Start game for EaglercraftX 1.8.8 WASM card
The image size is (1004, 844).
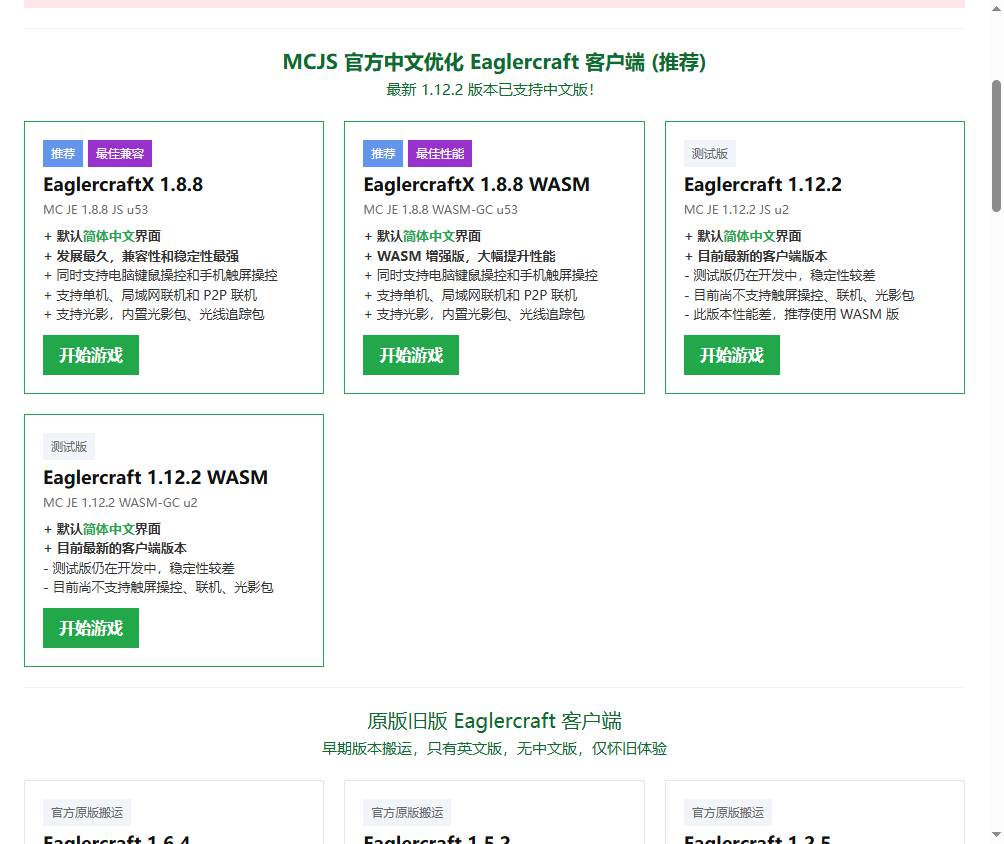[411, 355]
